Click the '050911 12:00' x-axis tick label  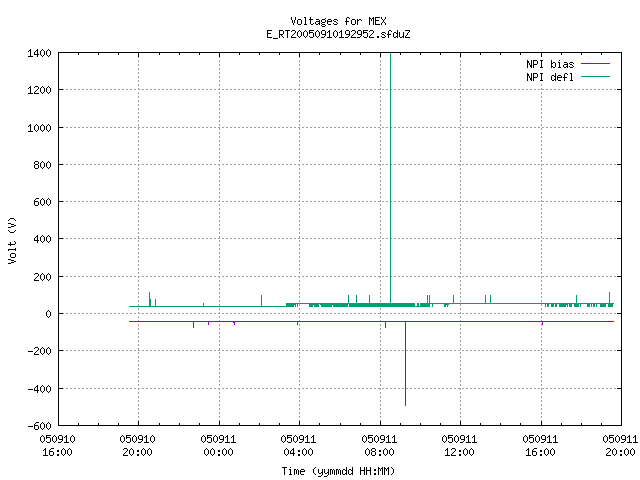tap(459, 445)
